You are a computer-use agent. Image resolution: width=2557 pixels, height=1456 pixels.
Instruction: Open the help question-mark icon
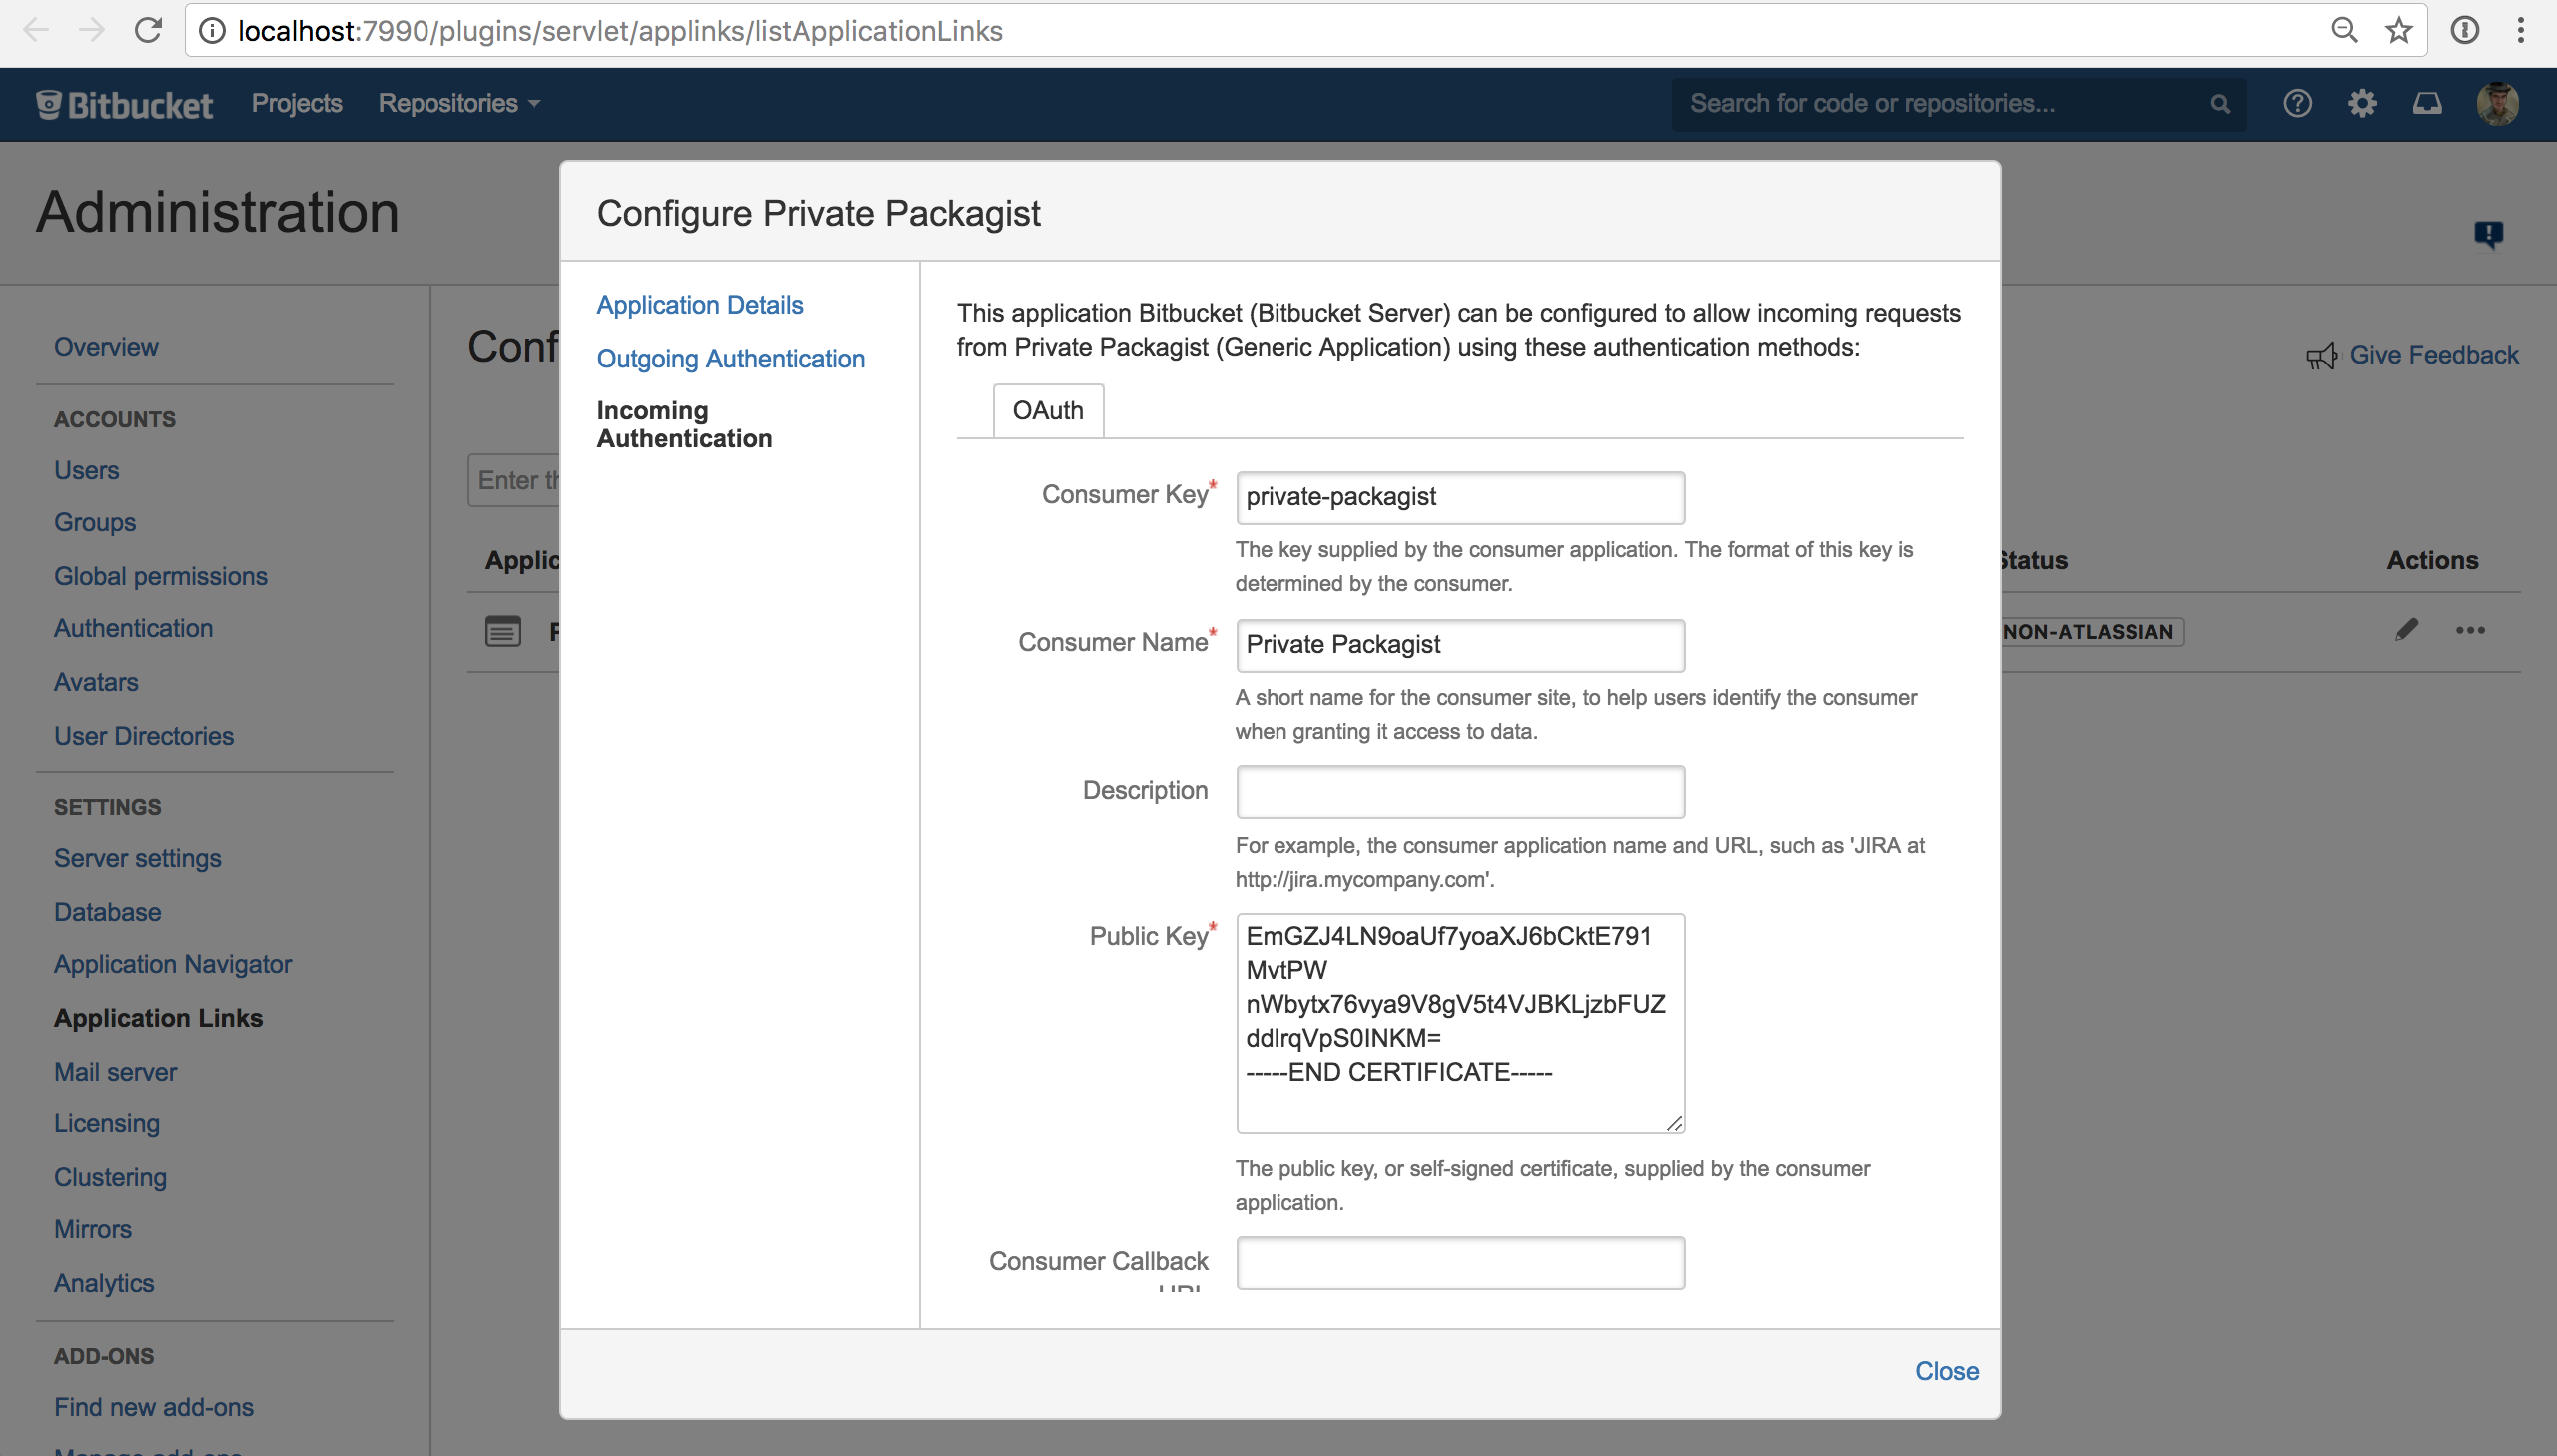[2297, 104]
